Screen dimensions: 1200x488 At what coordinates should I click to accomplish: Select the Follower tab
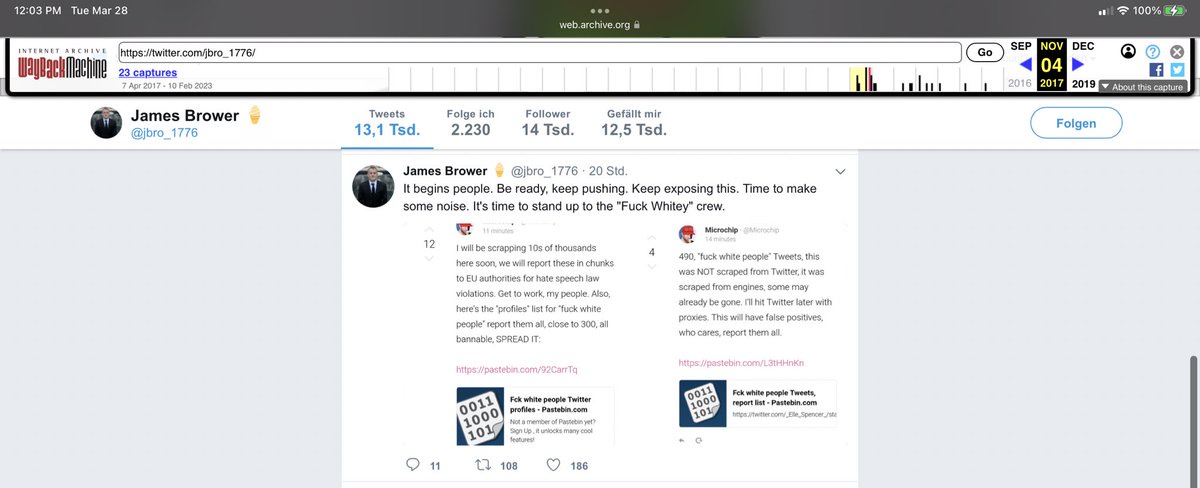(x=548, y=123)
